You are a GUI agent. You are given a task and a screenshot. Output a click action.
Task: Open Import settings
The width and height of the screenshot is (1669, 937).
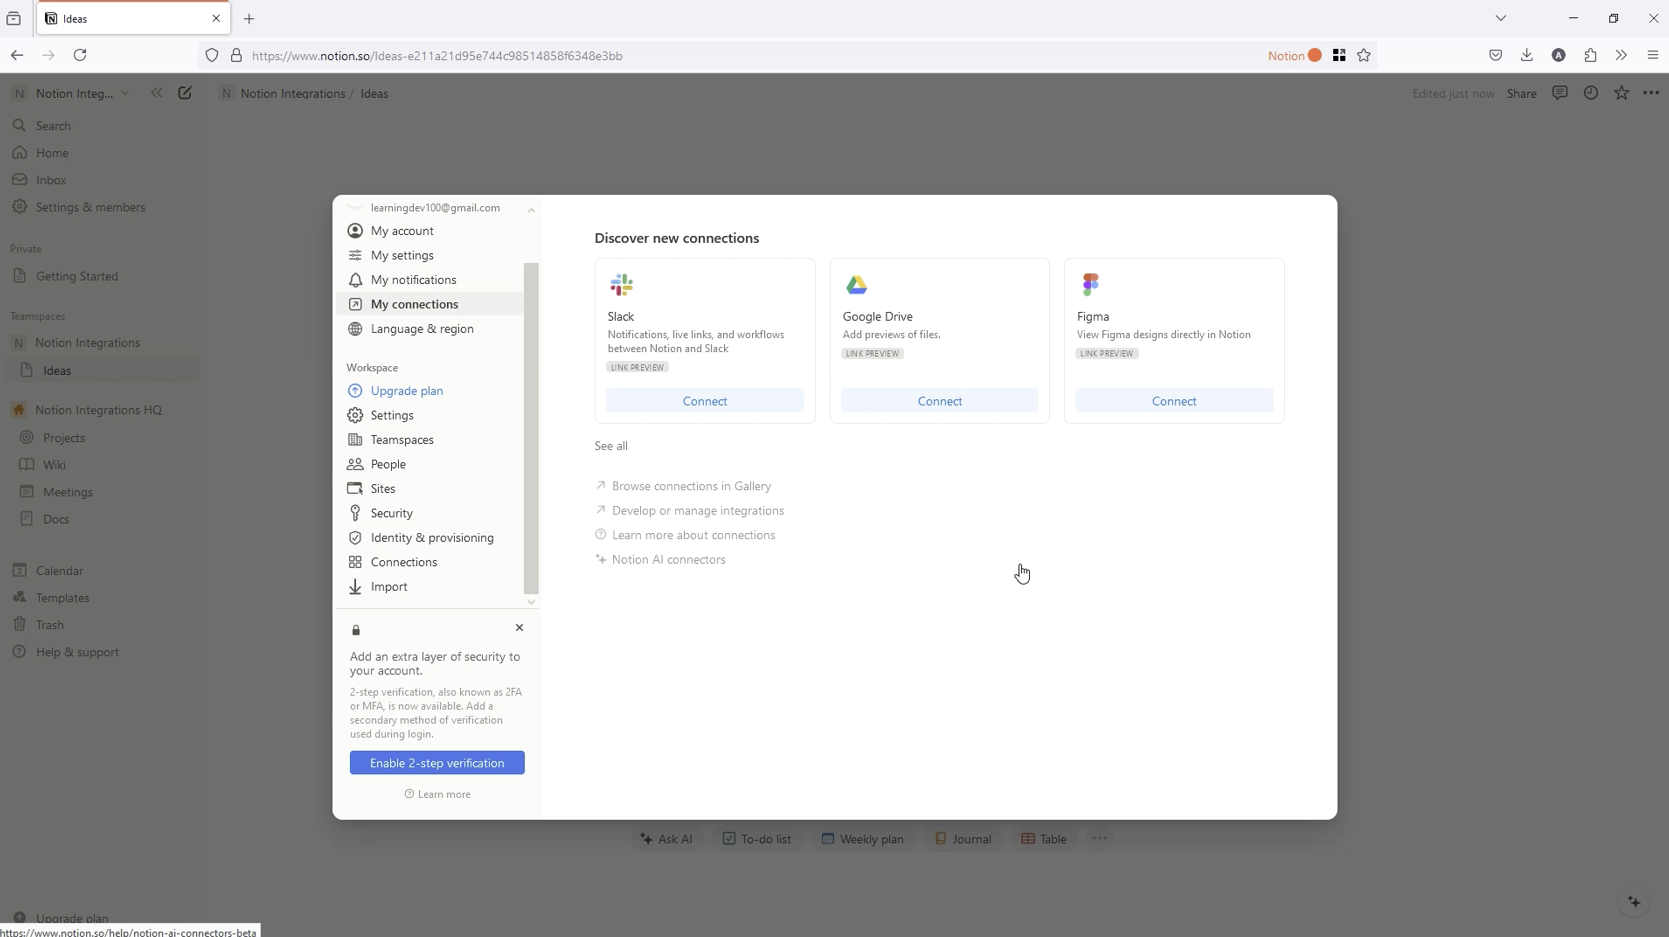(x=430, y=587)
